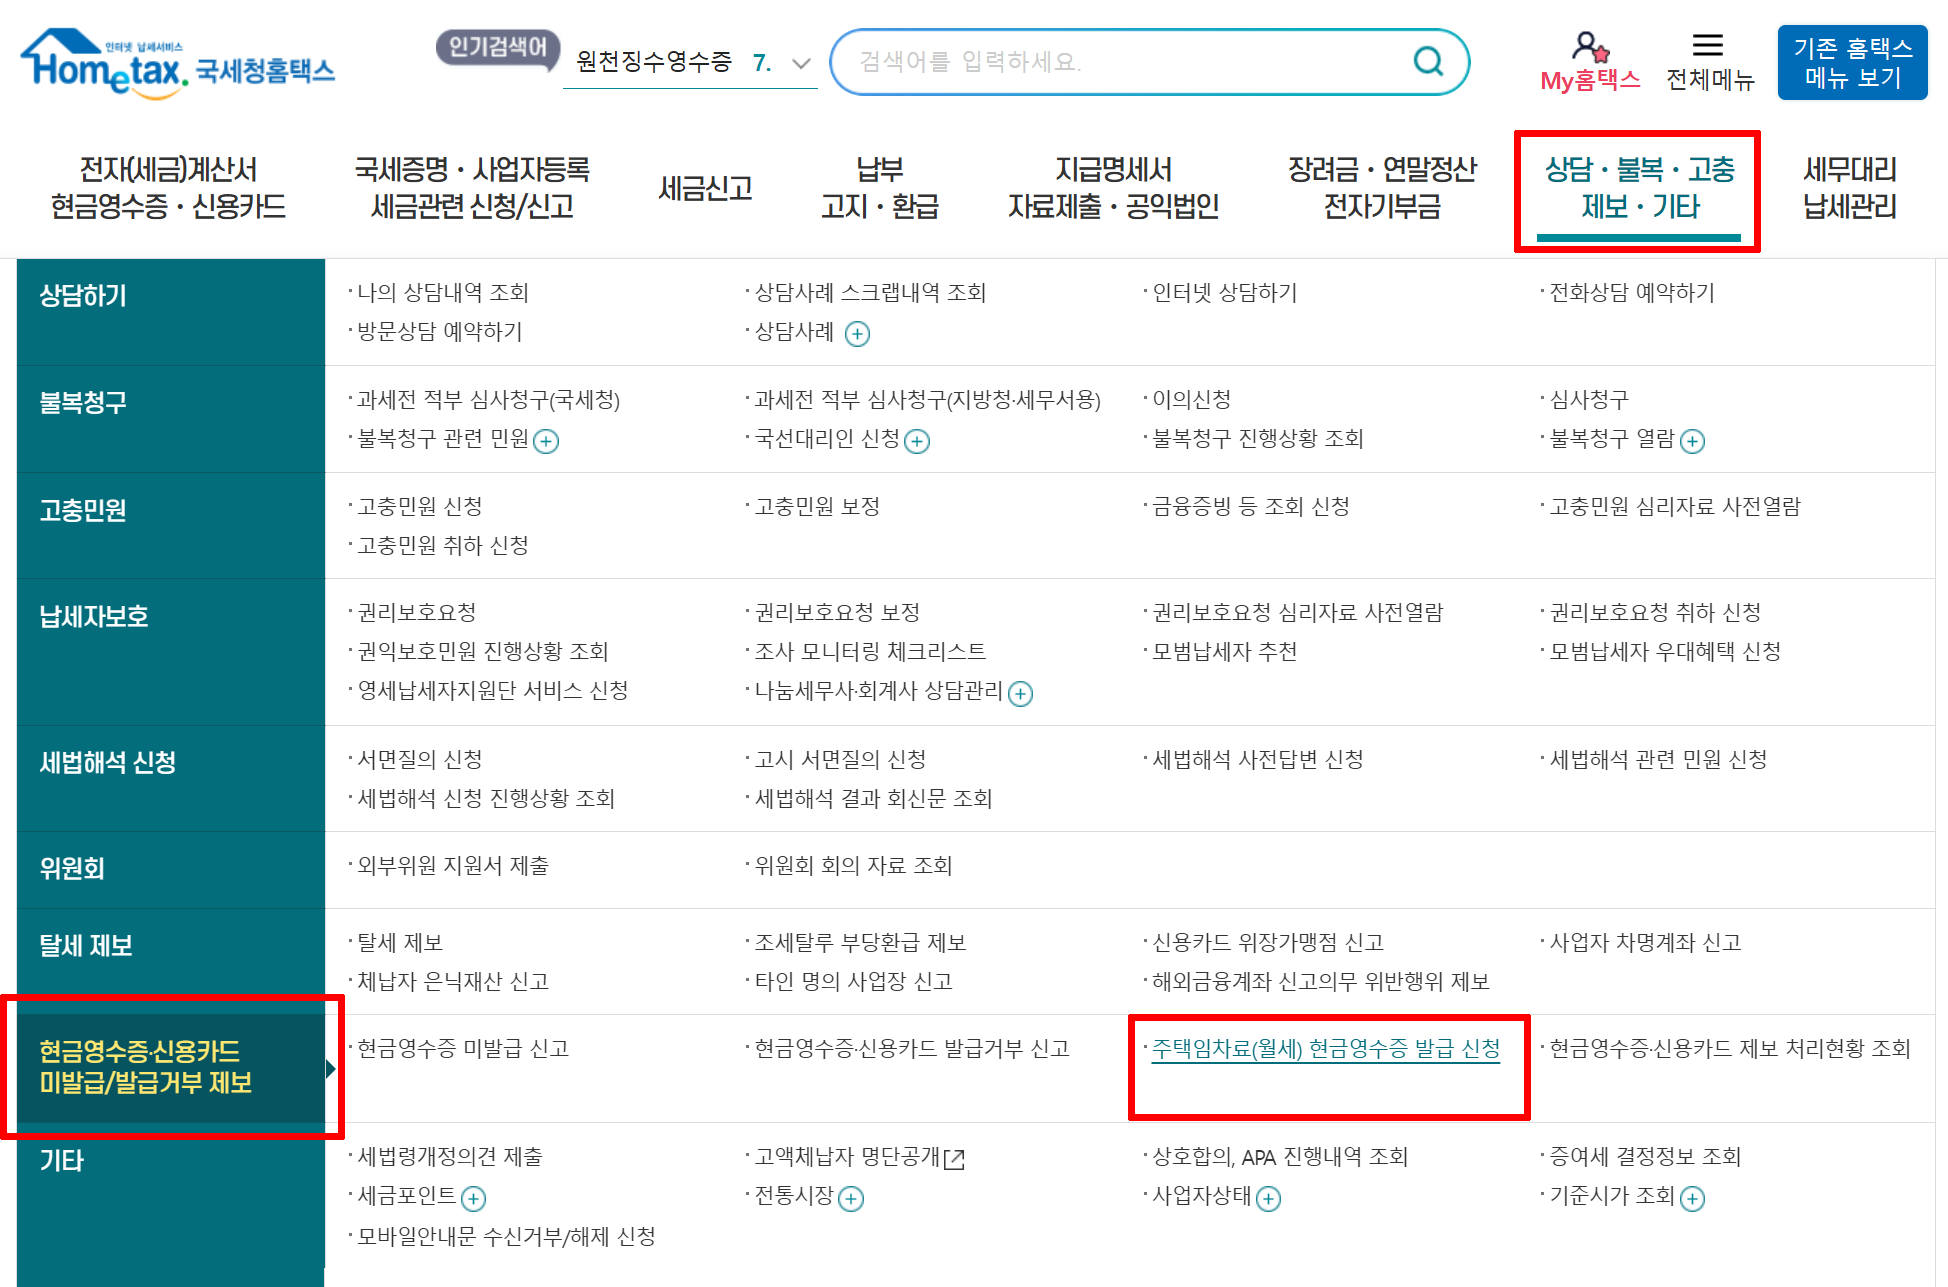Select the 장려금·연말정산 전자기부금 tab
Image resolution: width=1948 pixels, height=1287 pixels.
[1382, 188]
